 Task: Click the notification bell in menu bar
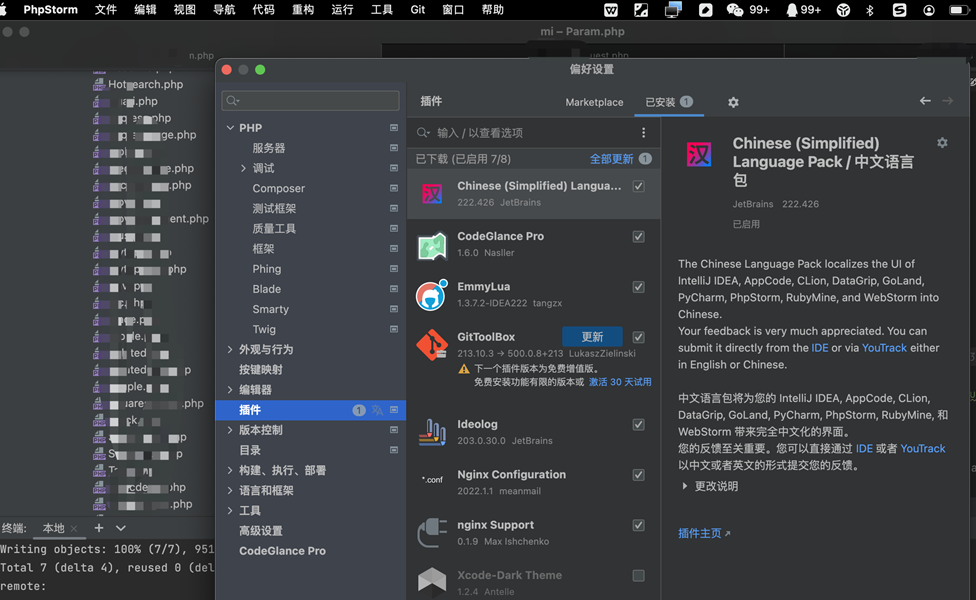792,10
